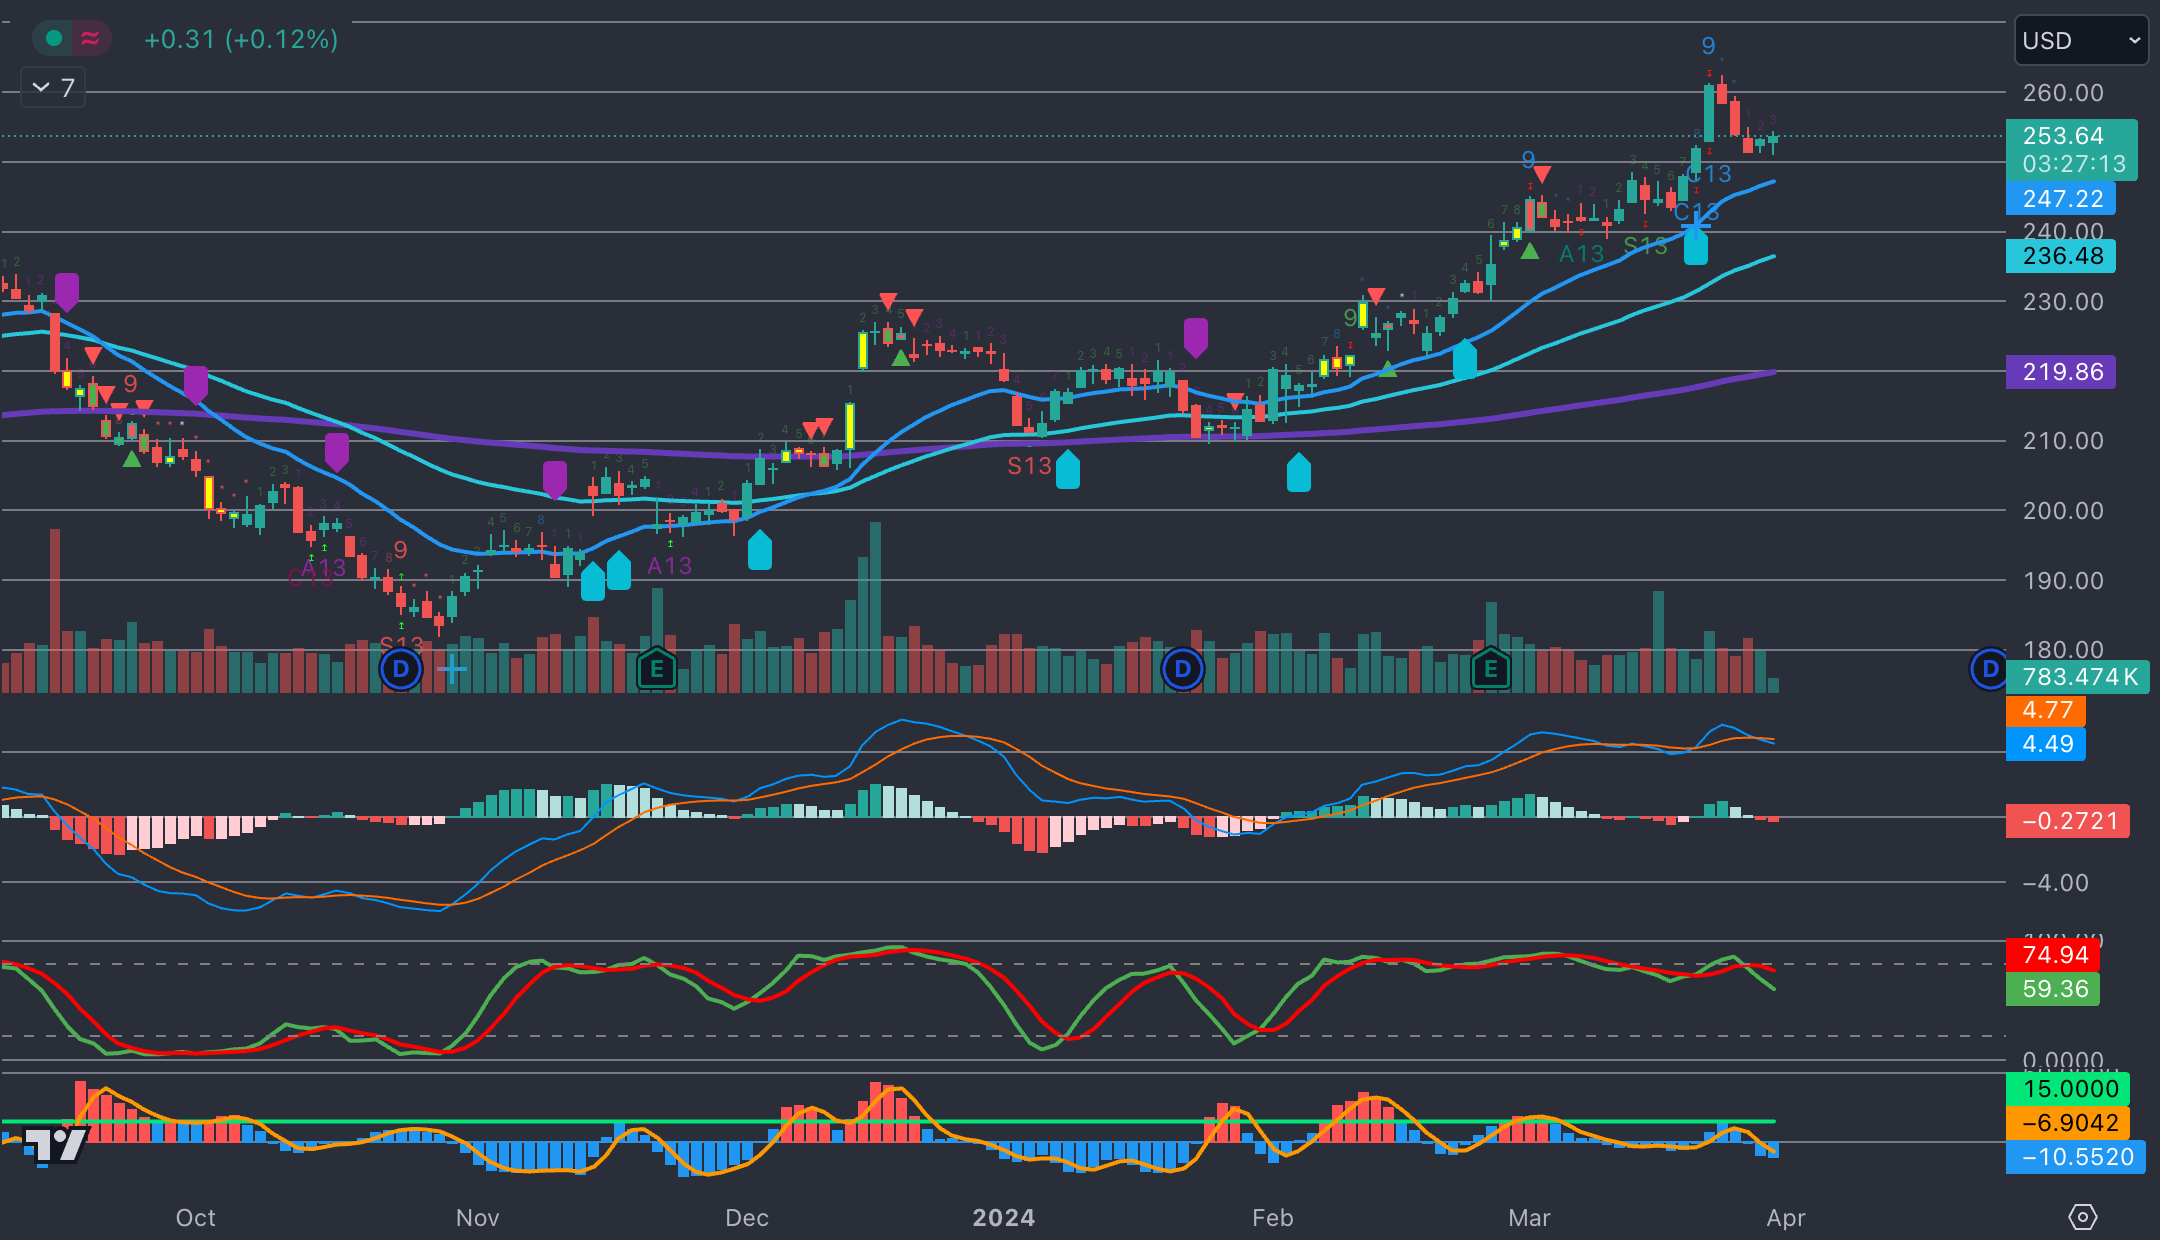Click green level label 15.0000
Viewport: 2160px width, 1240px height.
(x=2068, y=1089)
